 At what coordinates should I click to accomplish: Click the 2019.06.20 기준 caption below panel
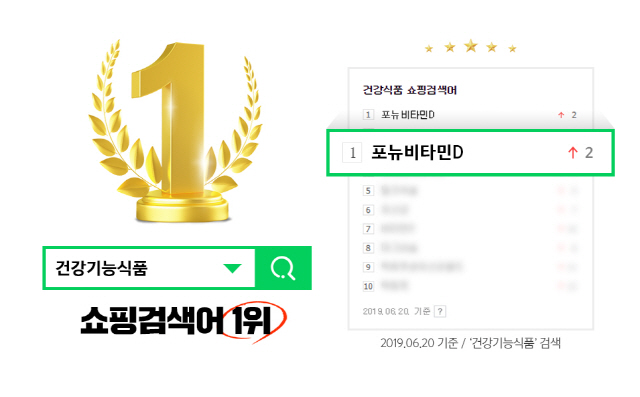470,343
